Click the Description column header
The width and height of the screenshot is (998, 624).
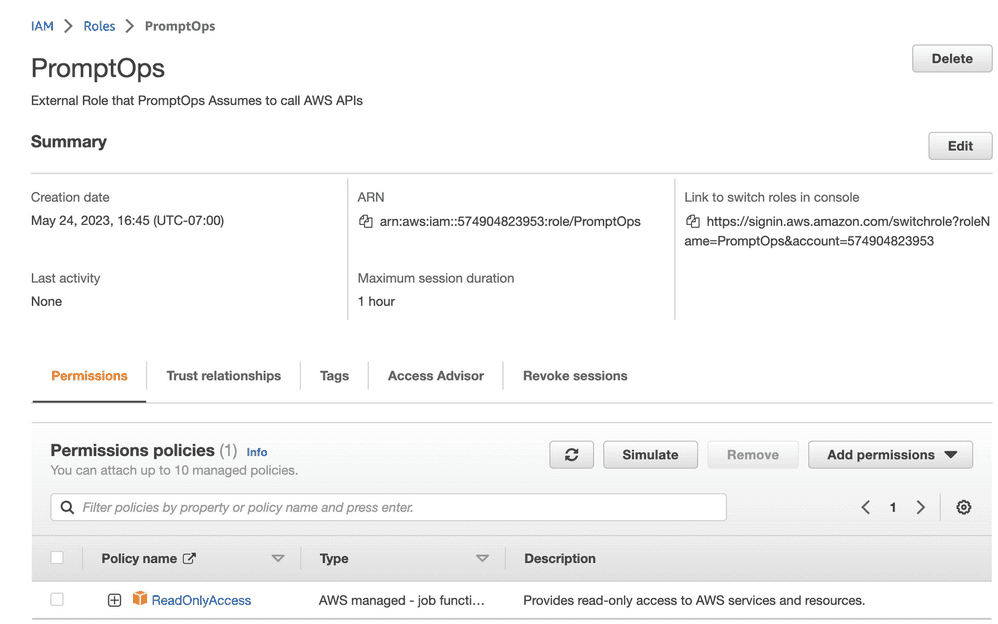click(560, 558)
